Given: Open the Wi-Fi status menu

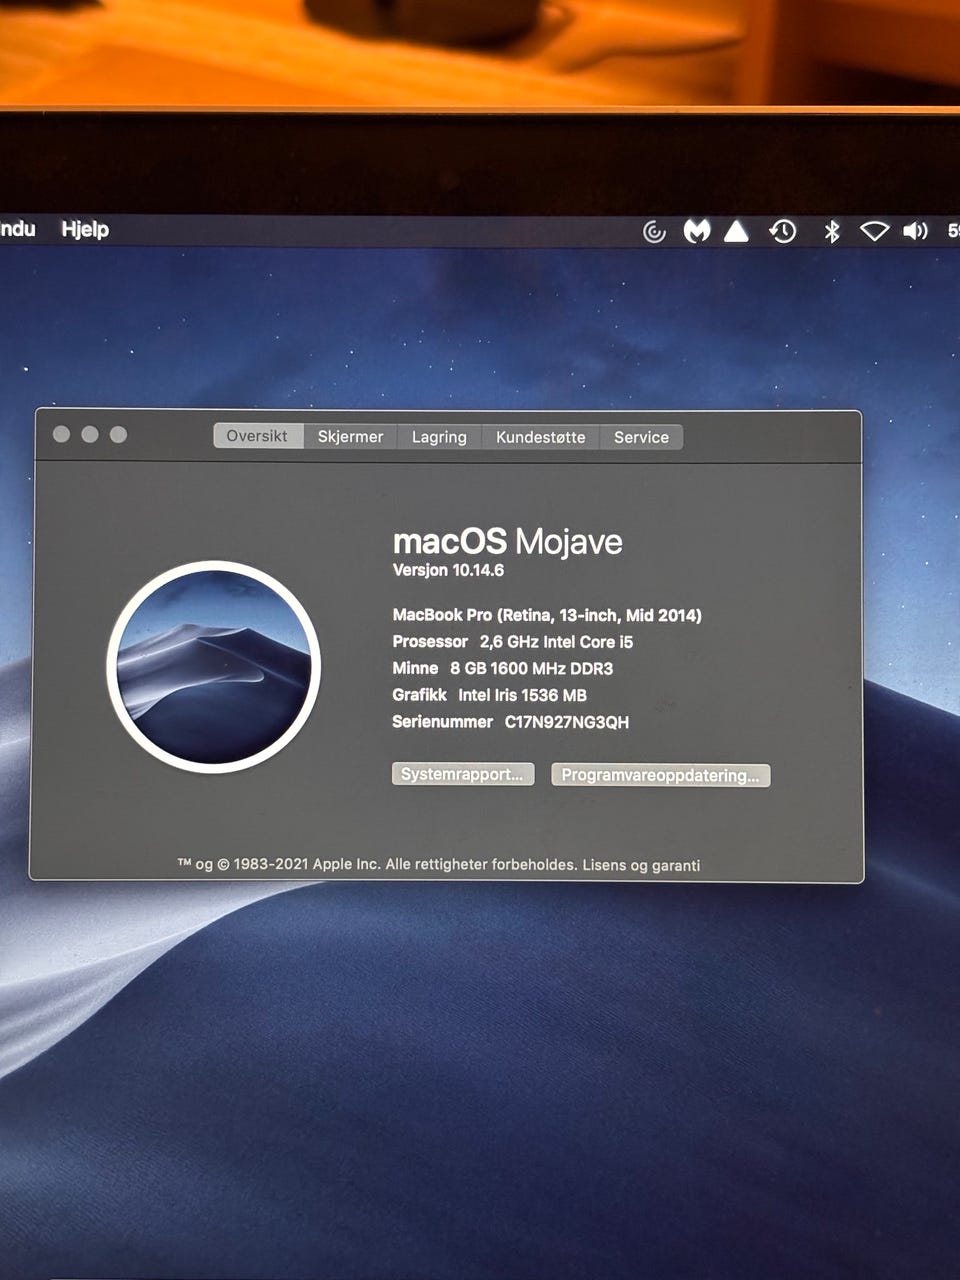Looking at the screenshot, I should [874, 231].
